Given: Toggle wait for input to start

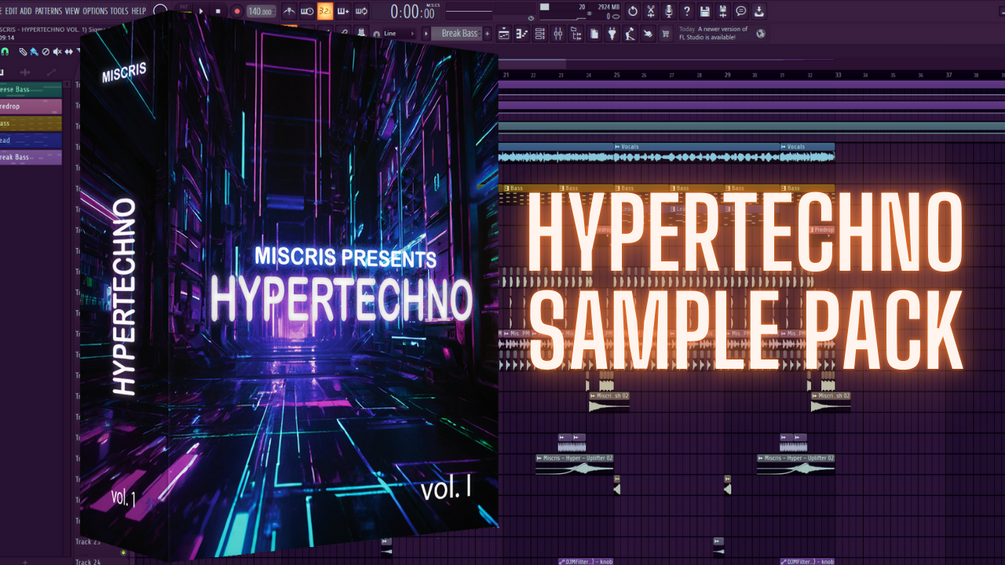Looking at the screenshot, I should pyautogui.click(x=307, y=11).
